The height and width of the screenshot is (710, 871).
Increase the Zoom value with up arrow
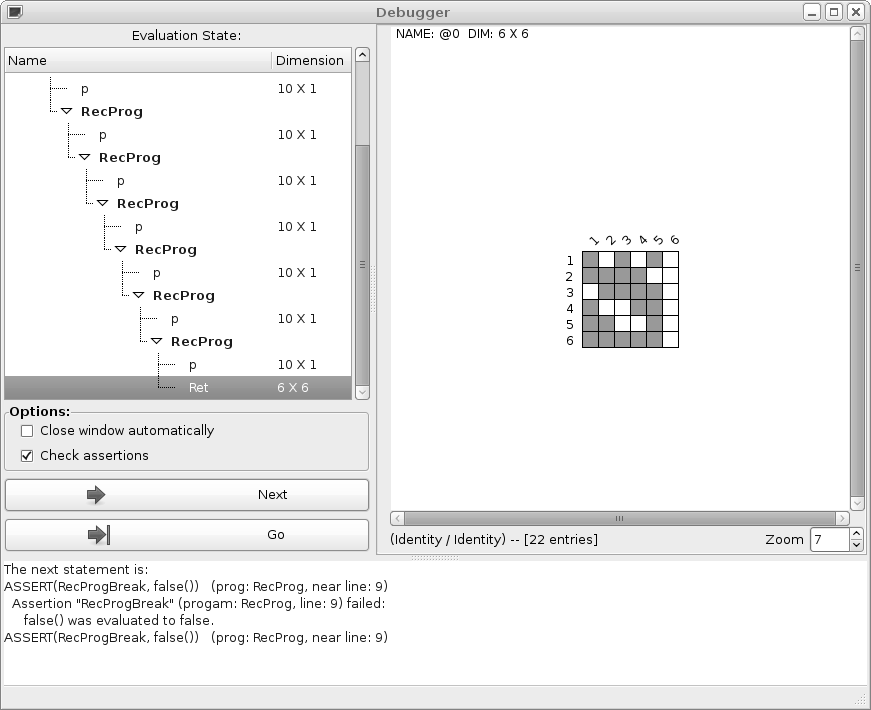click(x=856, y=534)
